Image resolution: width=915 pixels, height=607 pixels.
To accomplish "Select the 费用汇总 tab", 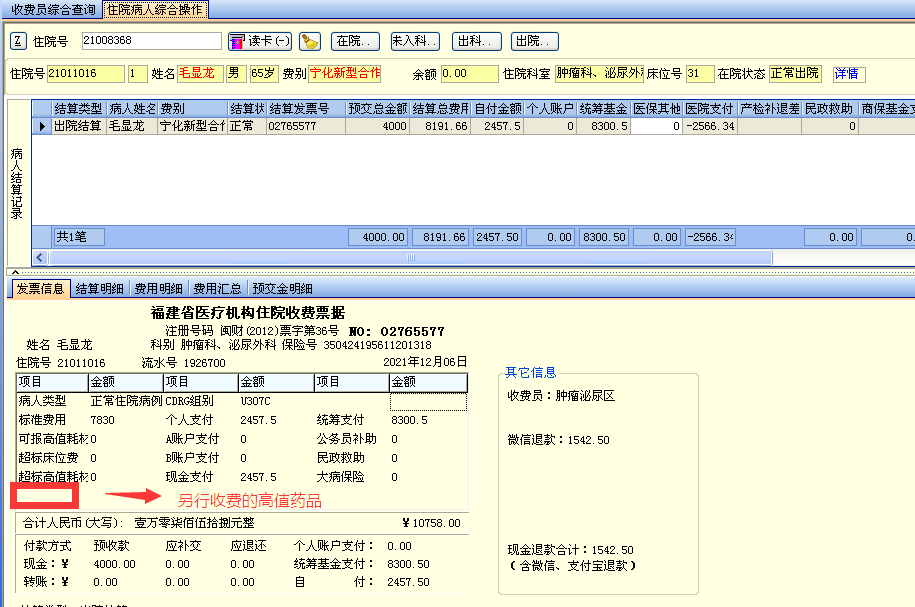I will [x=217, y=288].
